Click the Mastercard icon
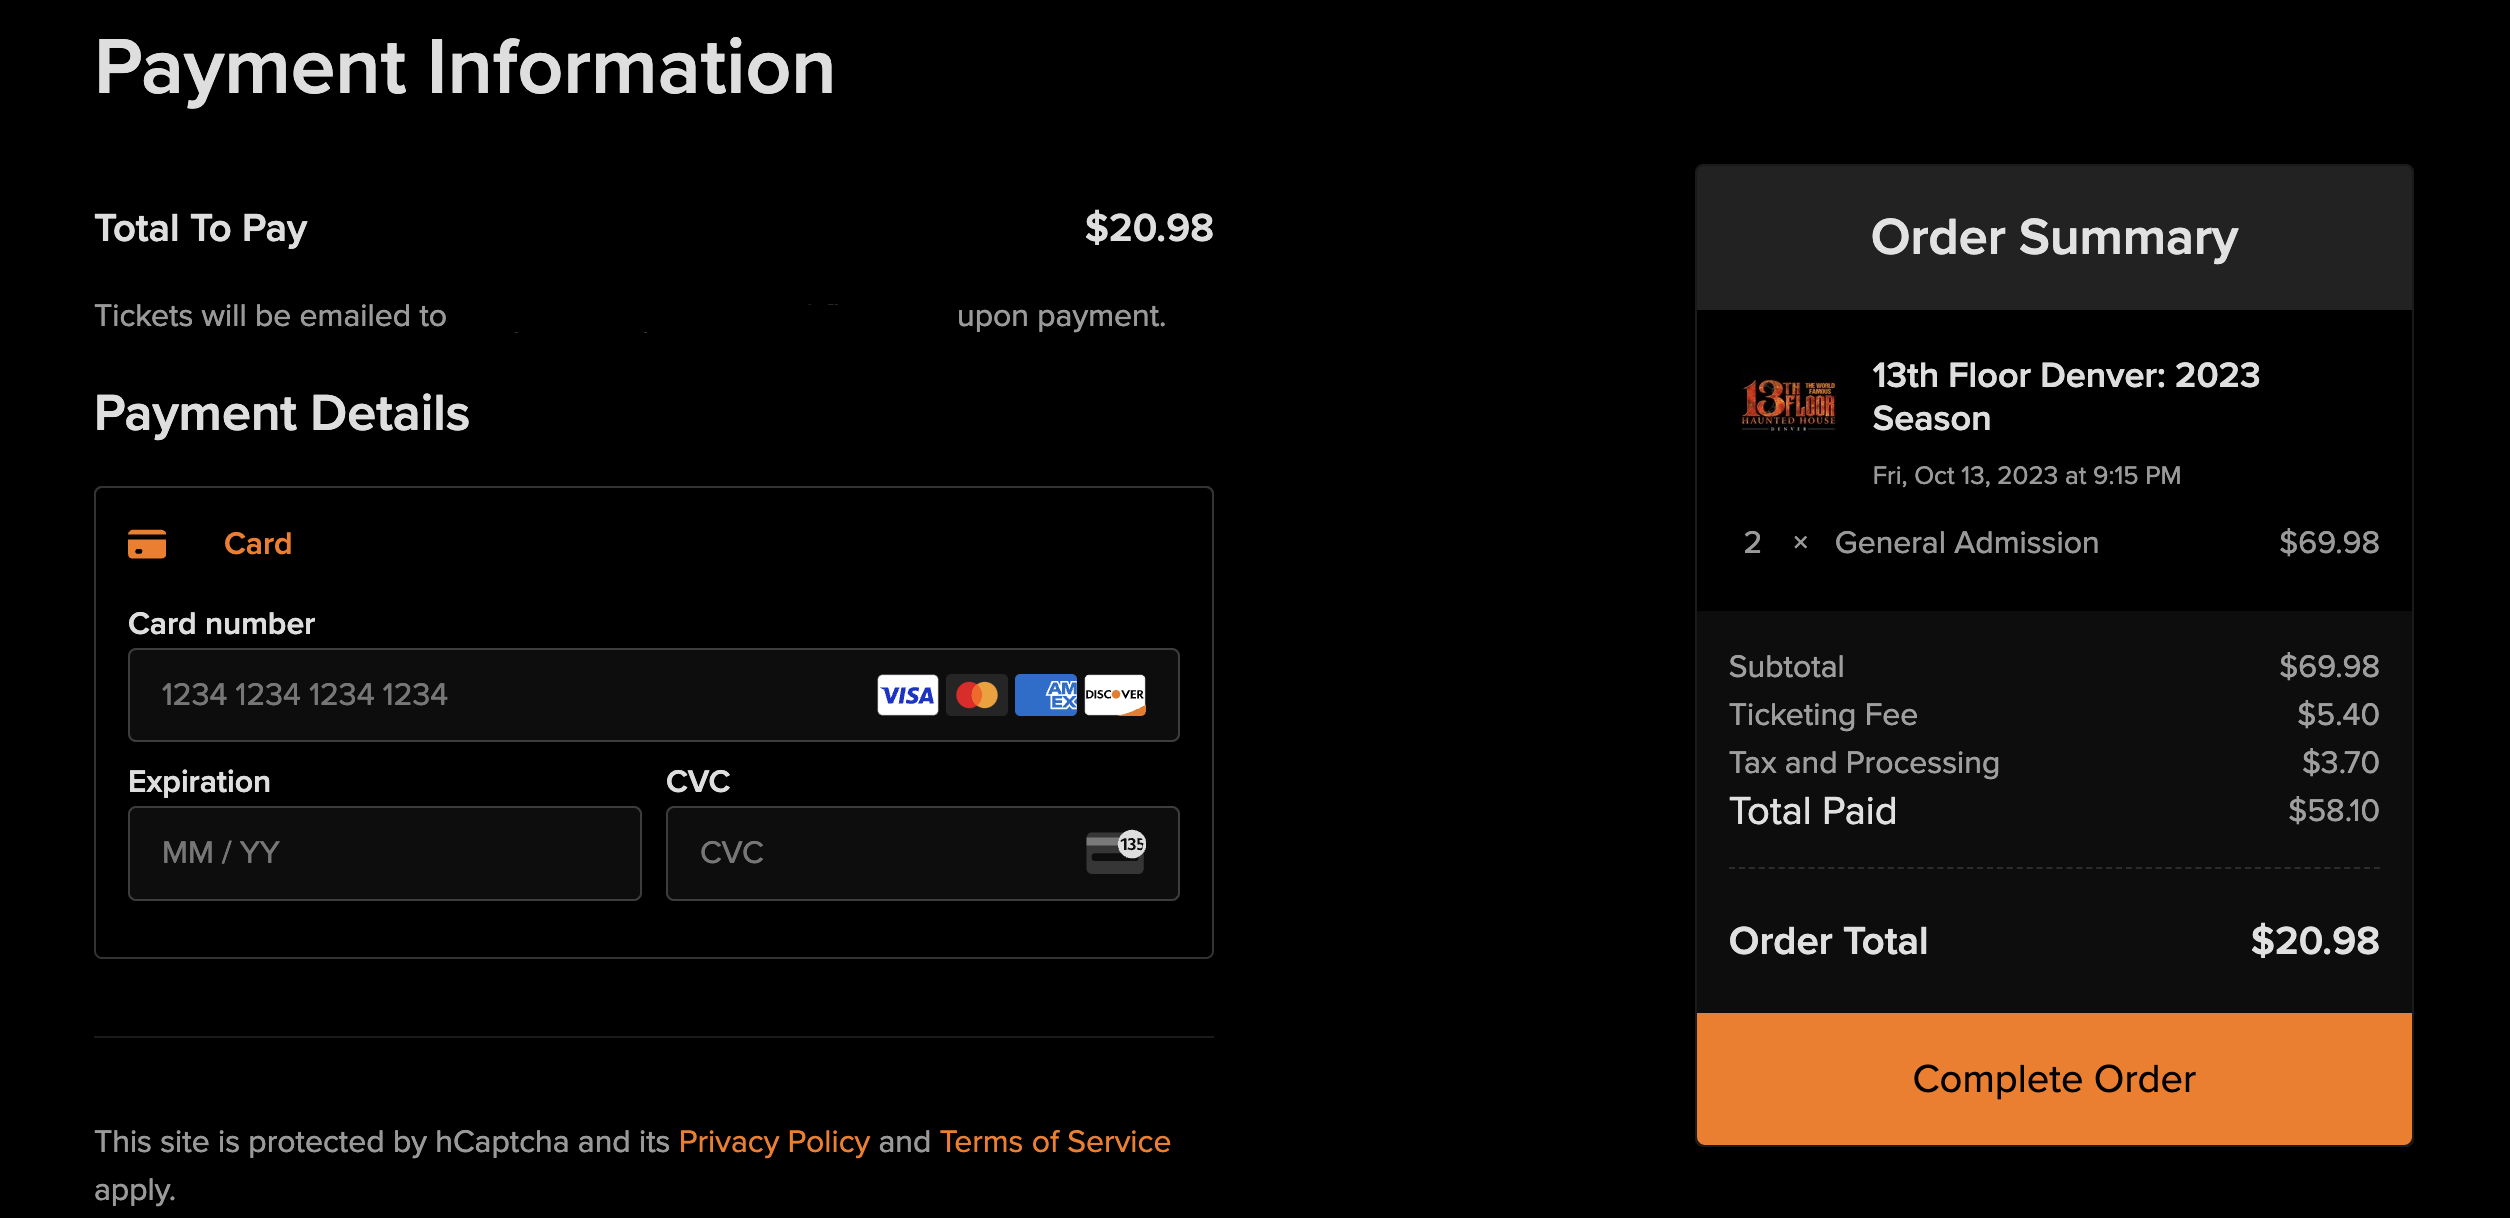 pos(976,695)
